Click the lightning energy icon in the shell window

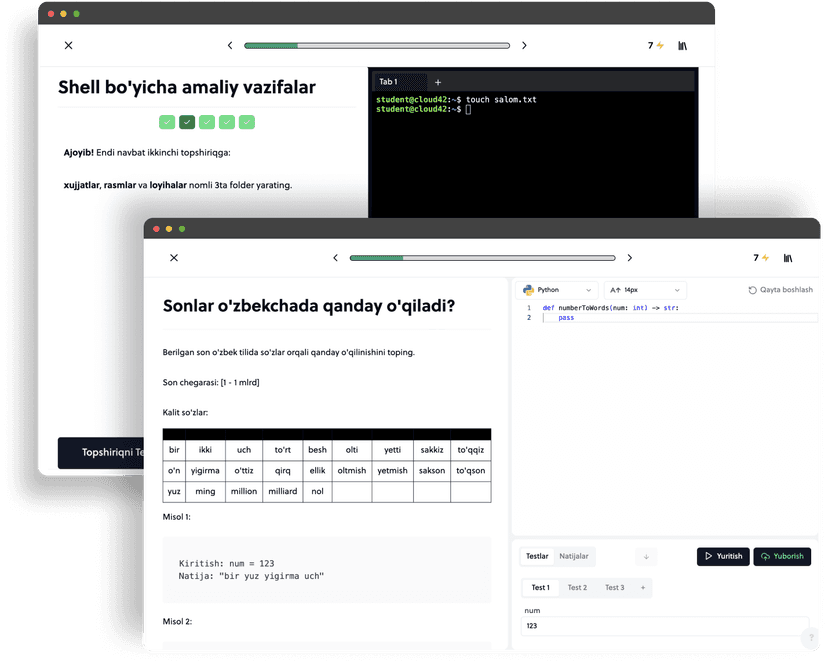click(660, 46)
